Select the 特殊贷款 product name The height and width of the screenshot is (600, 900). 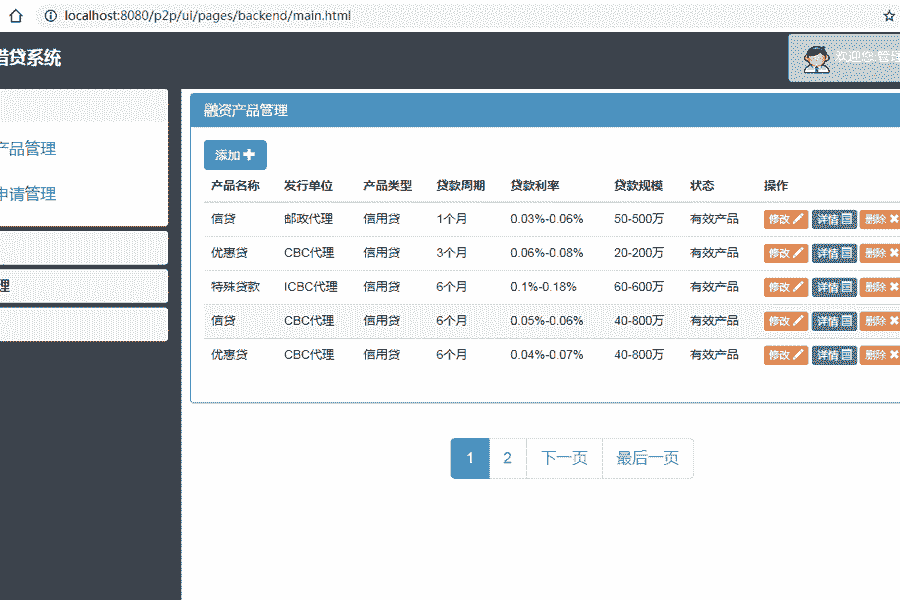tap(235, 287)
